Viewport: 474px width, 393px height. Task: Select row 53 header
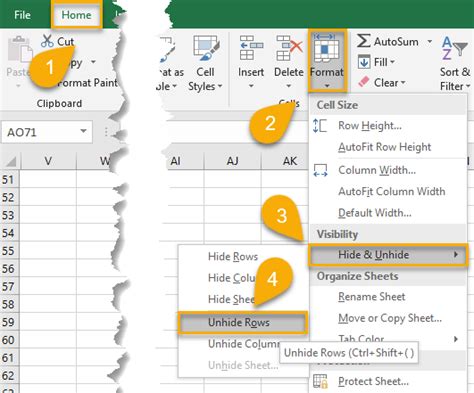(9, 215)
